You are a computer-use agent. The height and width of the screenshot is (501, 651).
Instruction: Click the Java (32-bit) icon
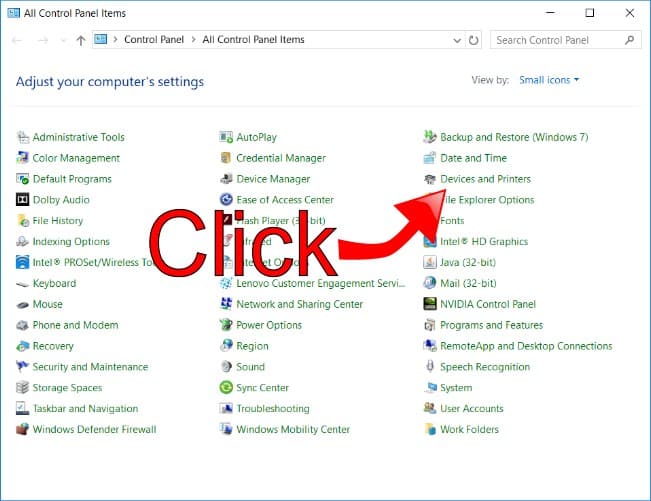(x=430, y=263)
